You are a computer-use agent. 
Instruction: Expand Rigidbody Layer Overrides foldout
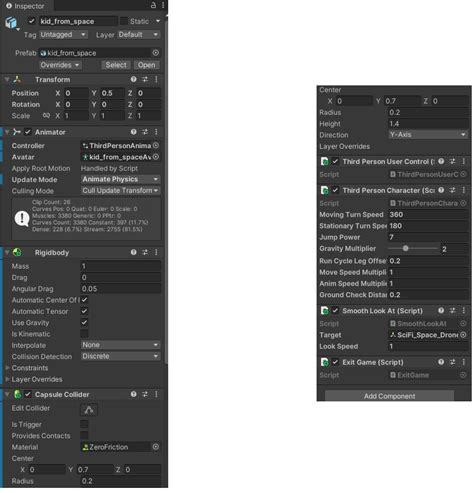pos(7,379)
